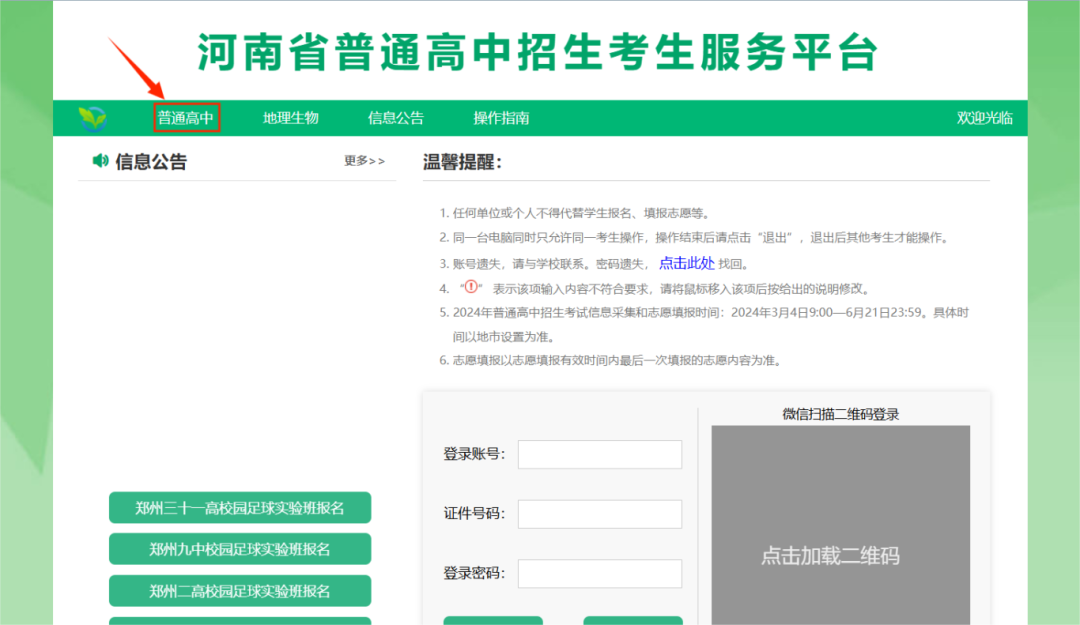1080x625 pixels.
Task: Open the 地理生物 menu item
Action: 291,118
